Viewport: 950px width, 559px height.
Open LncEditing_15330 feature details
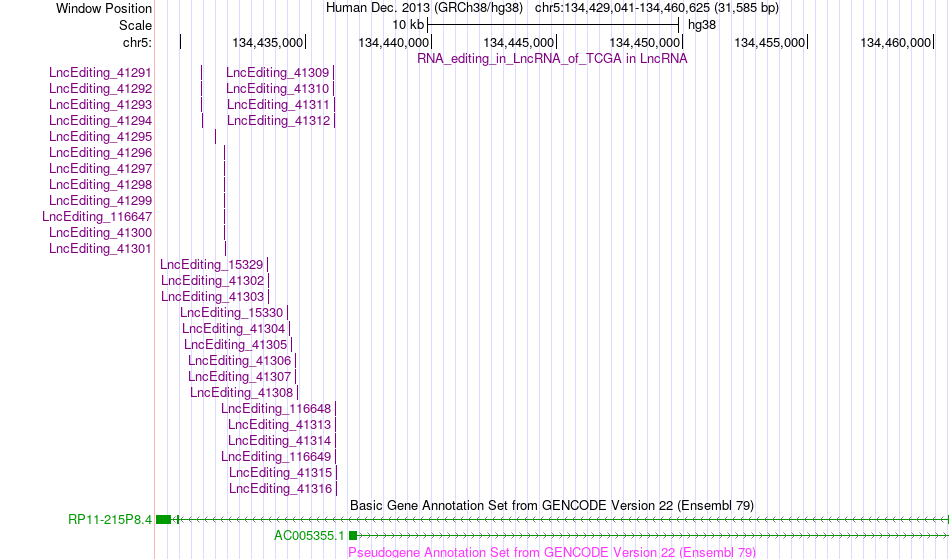pyautogui.click(x=231, y=313)
